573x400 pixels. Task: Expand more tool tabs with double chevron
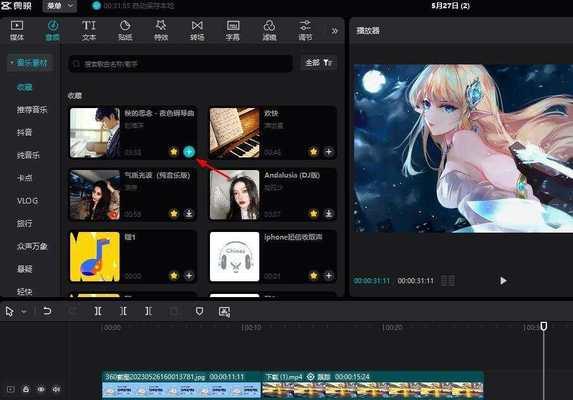tap(334, 31)
